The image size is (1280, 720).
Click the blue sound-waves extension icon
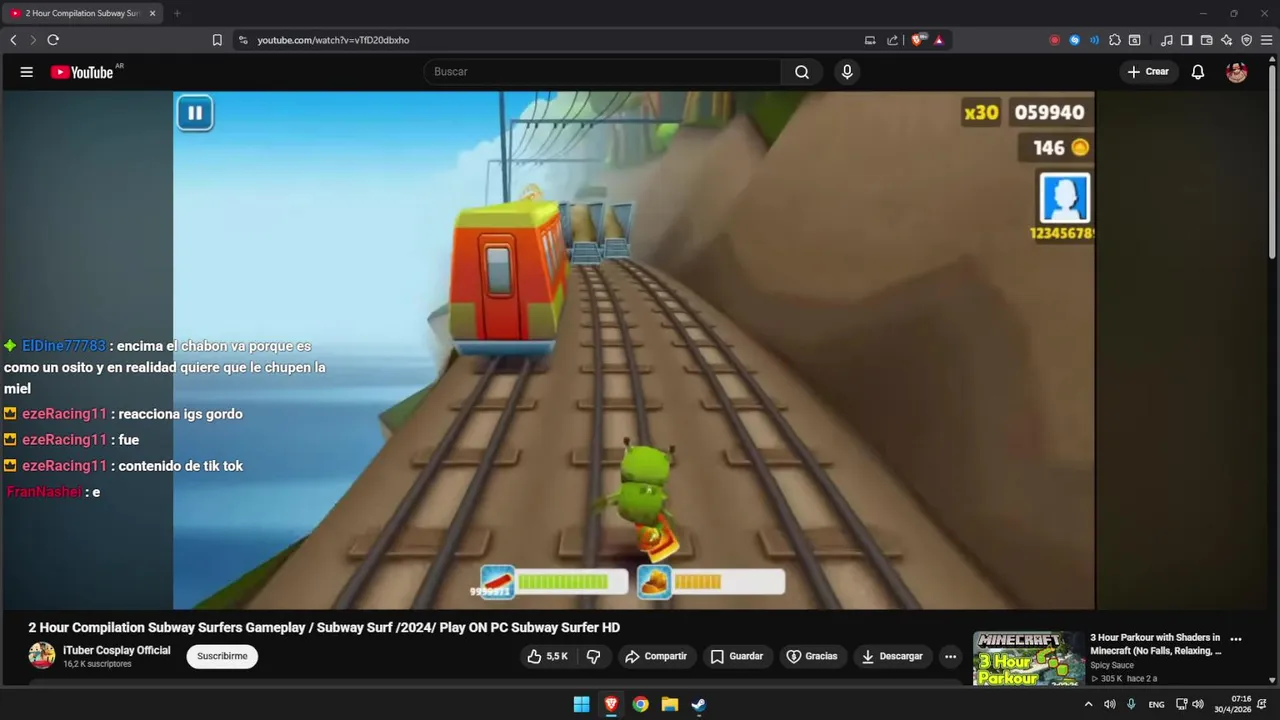[1094, 40]
